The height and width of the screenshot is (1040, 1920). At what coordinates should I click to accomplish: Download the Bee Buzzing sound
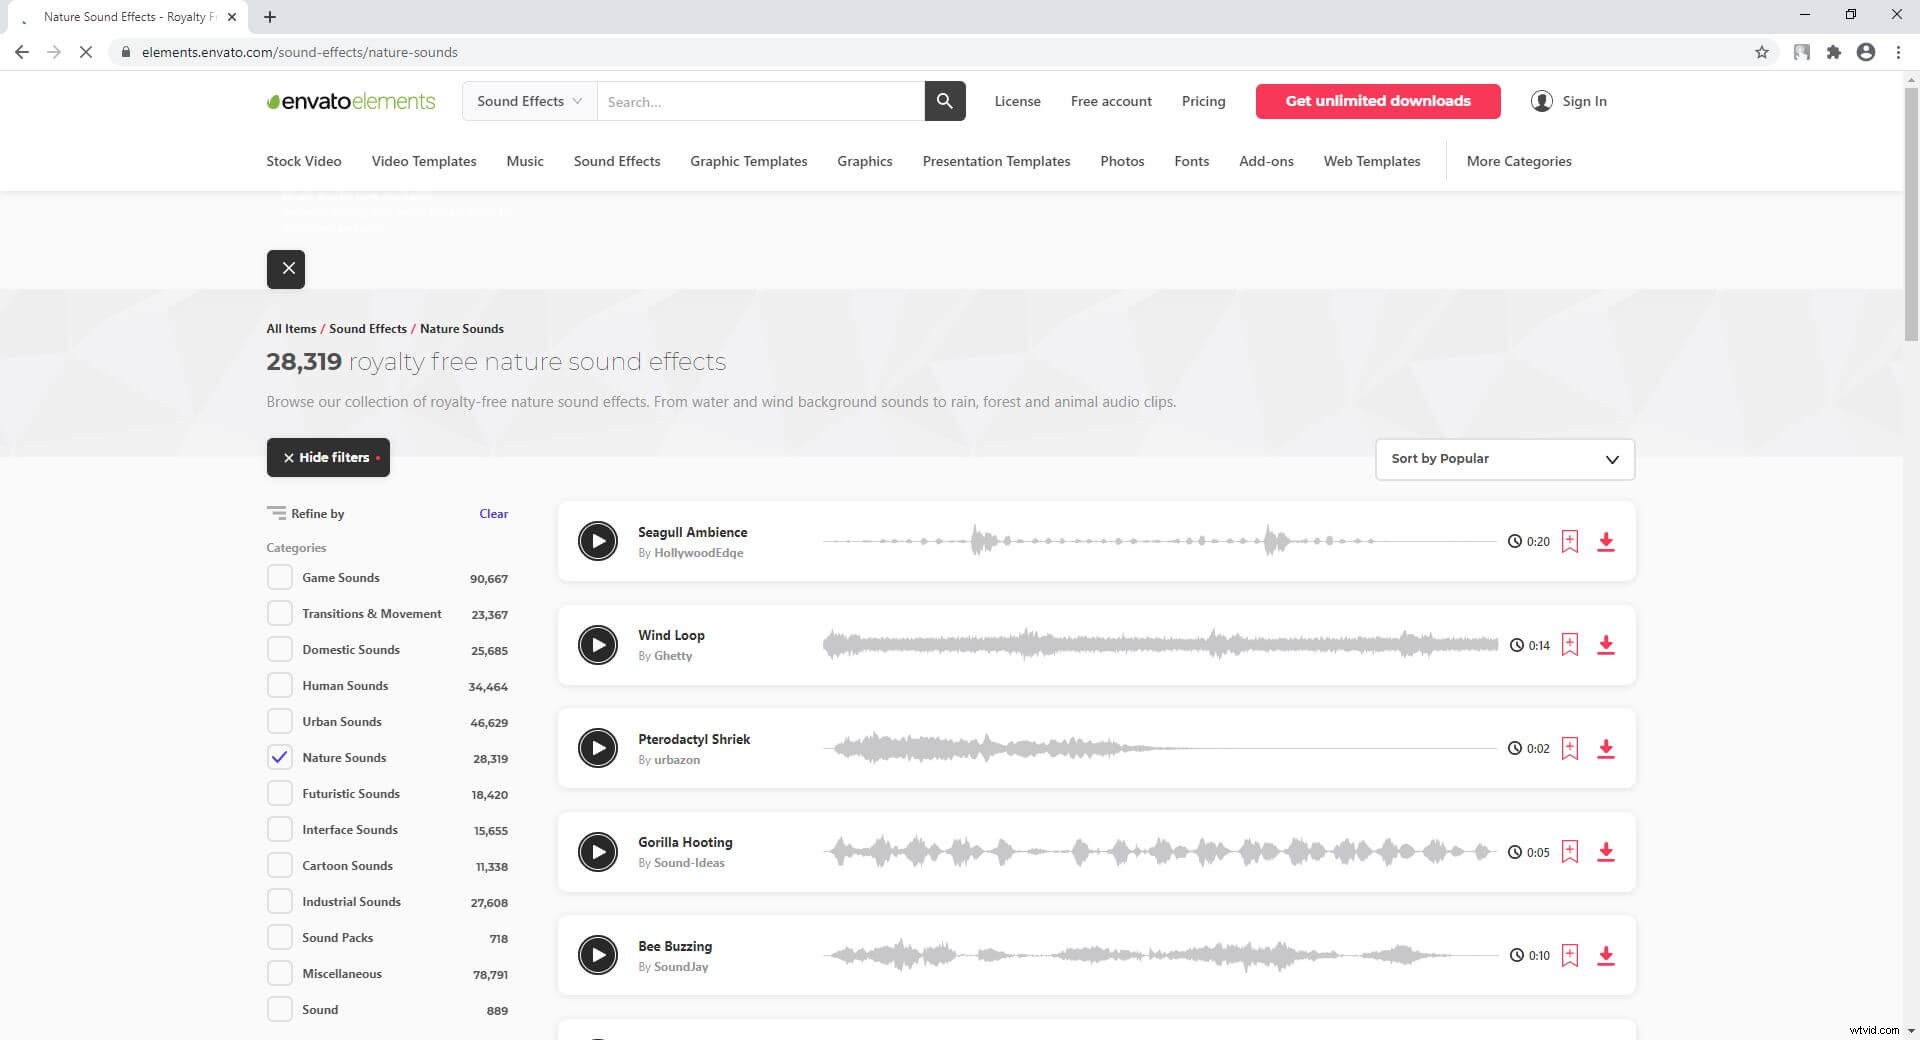click(x=1605, y=956)
